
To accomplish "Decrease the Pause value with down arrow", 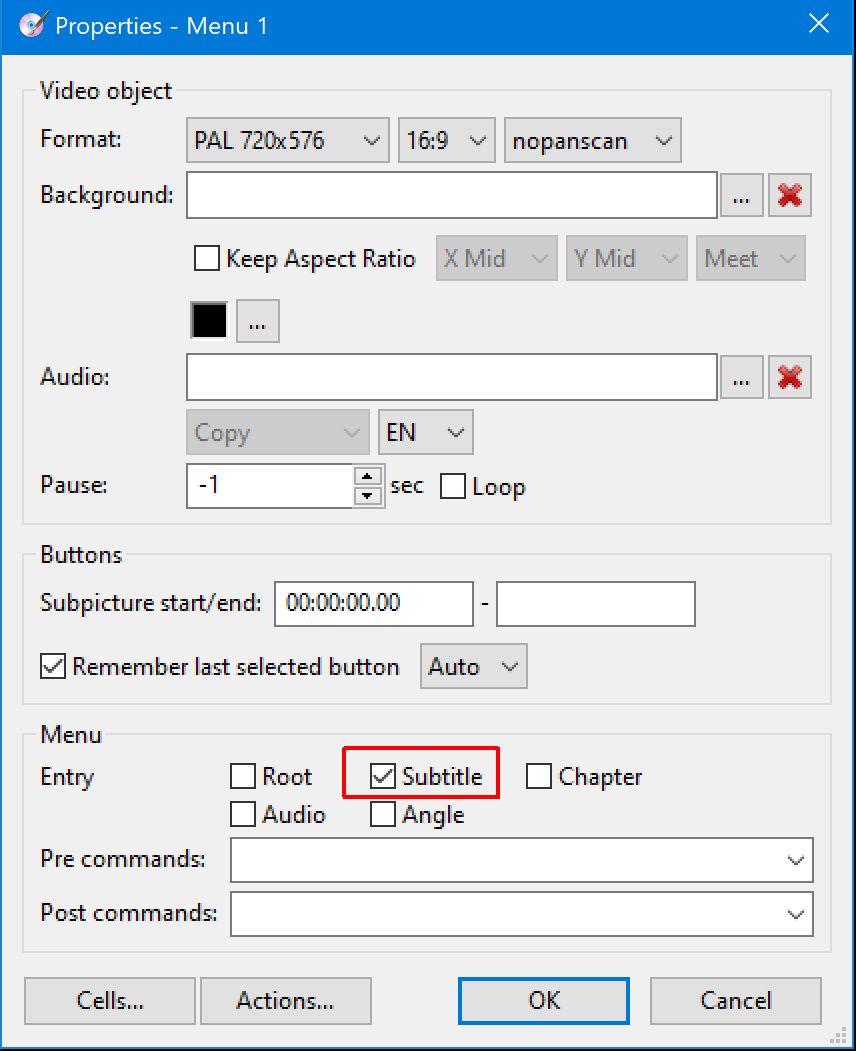I will [x=369, y=495].
